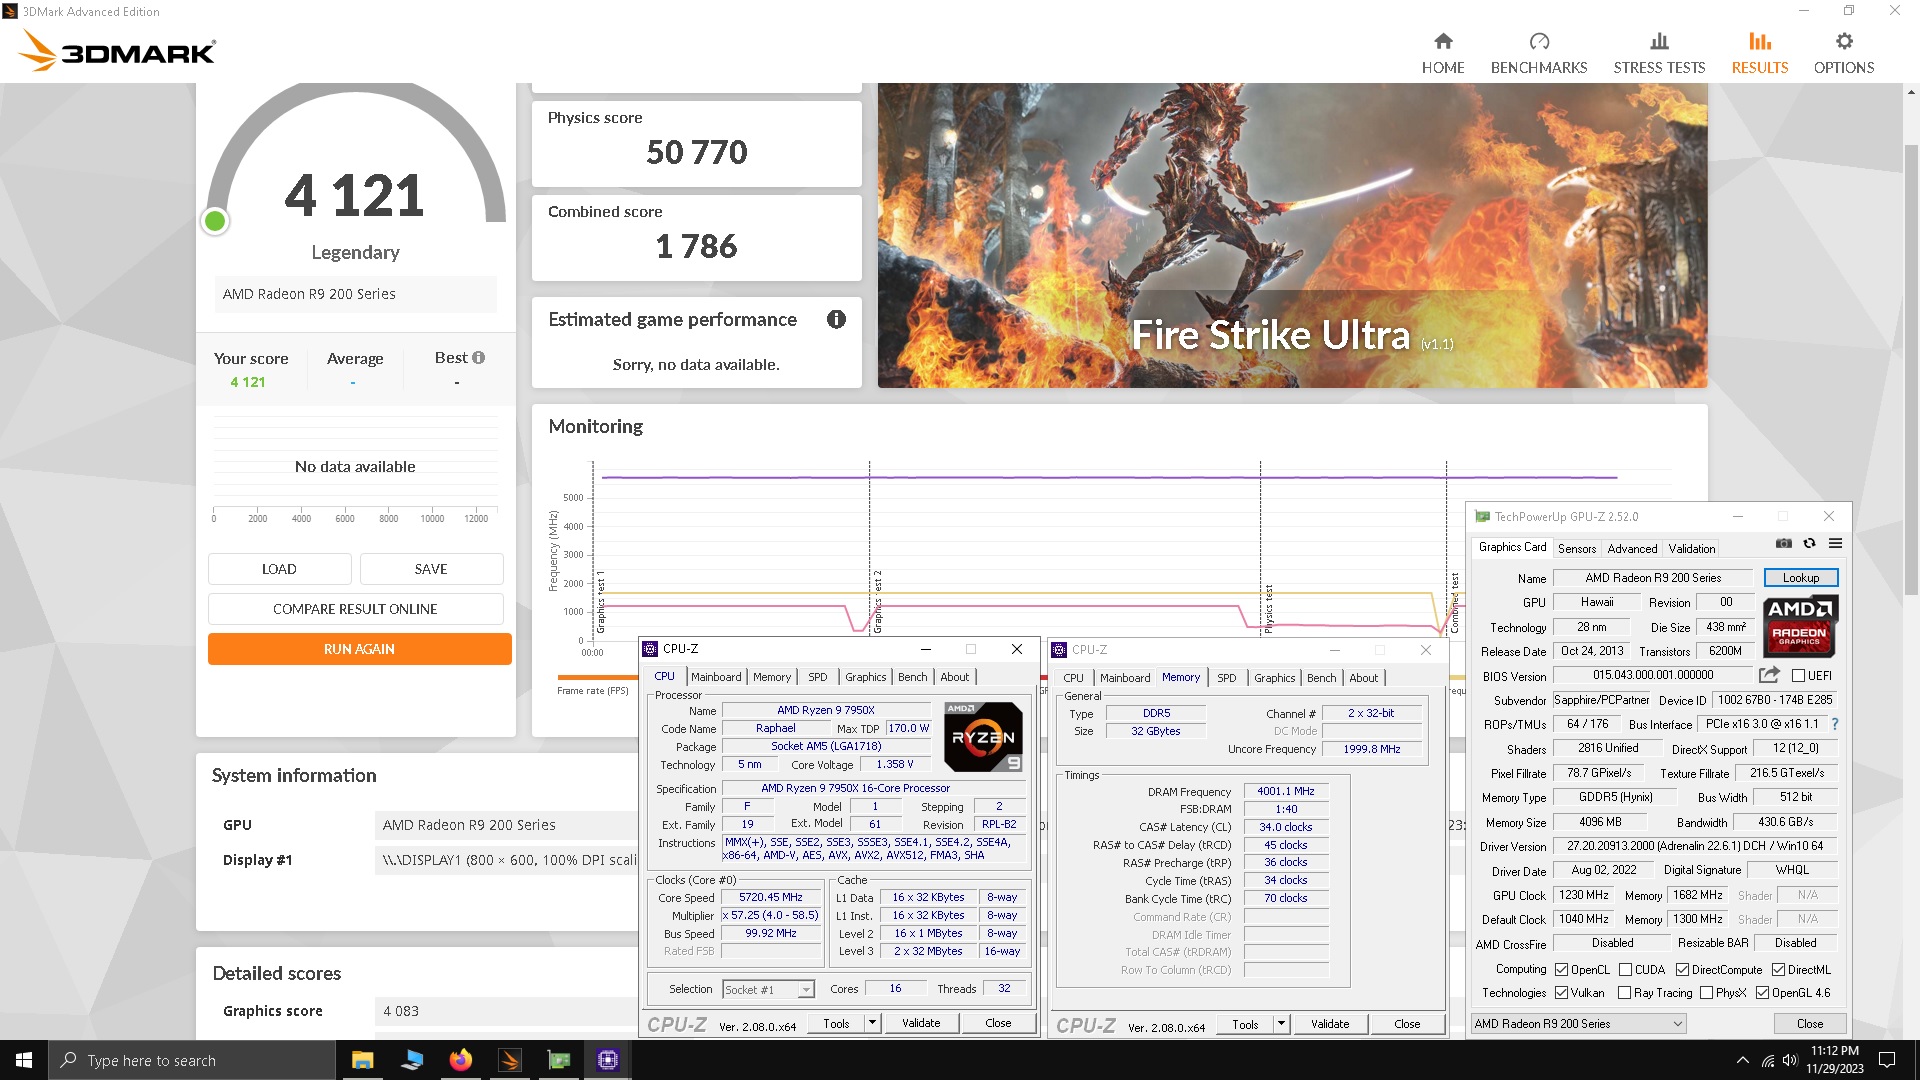1920x1080 pixels.
Task: Expand Tools dropdown arrow in Memory CPU-Z
Action: (x=1281, y=1024)
